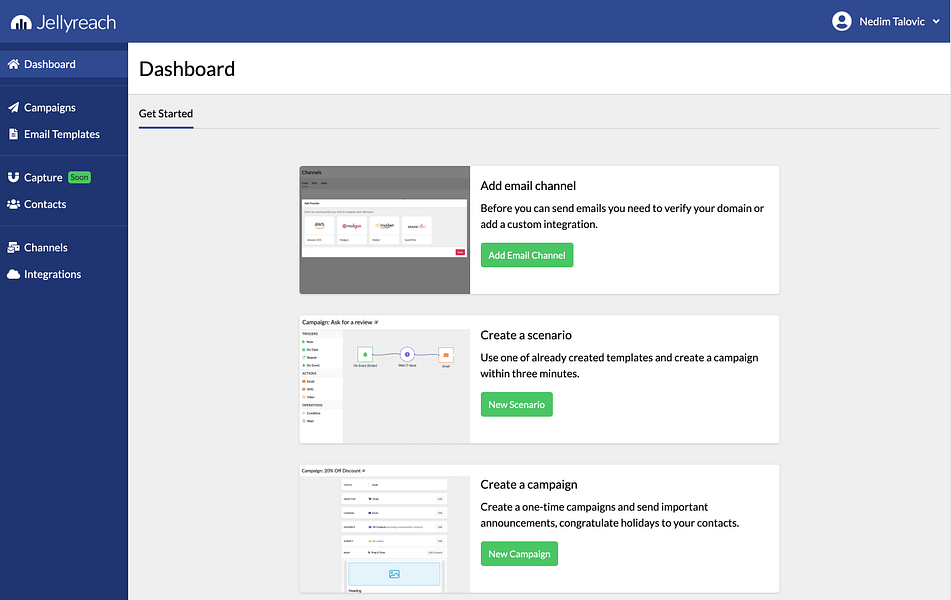
Task: Click the Create a campaign heading
Action: pos(529,485)
